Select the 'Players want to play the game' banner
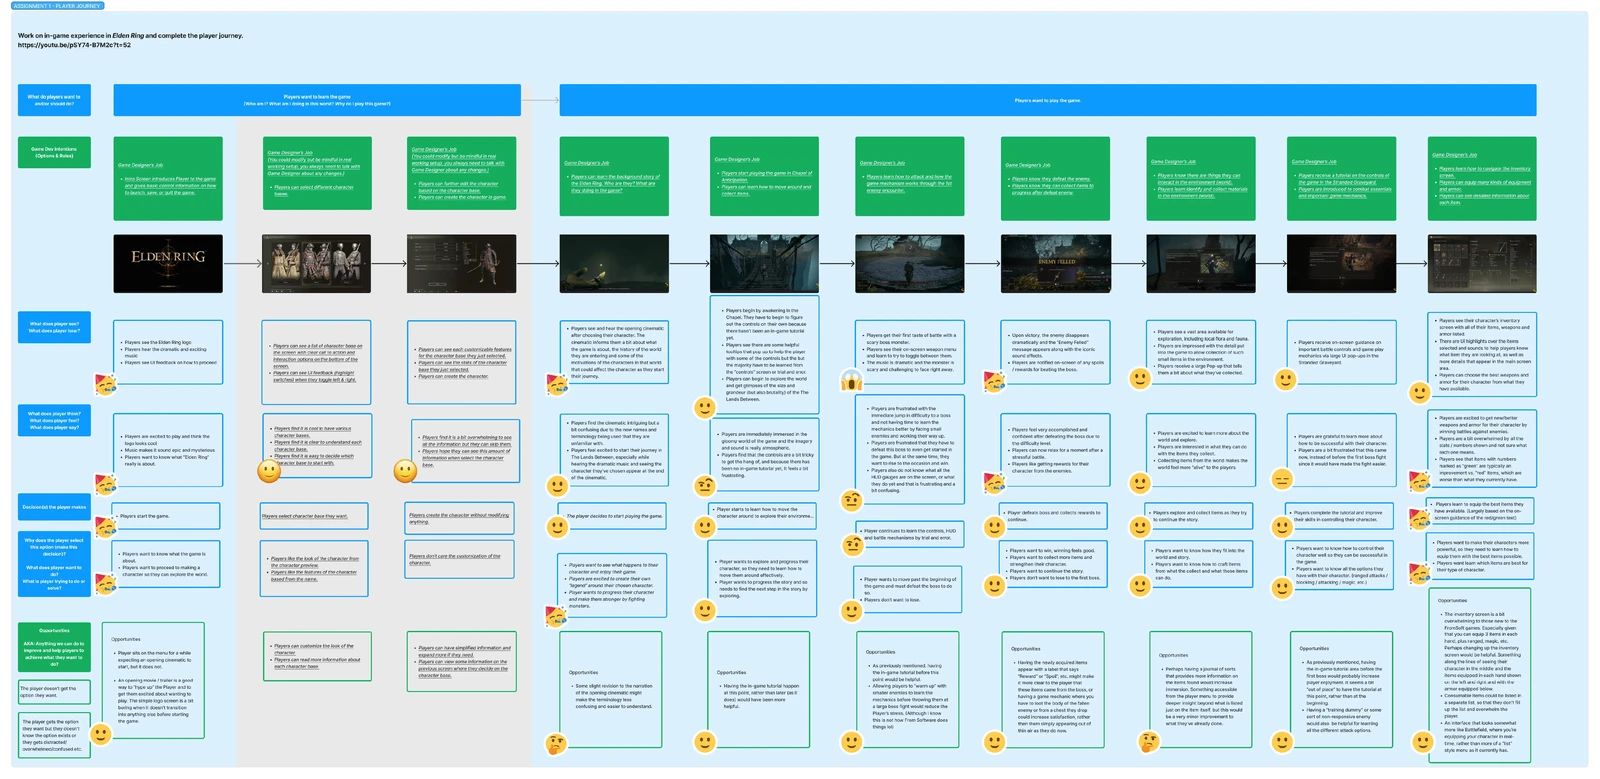The width and height of the screenshot is (1600, 779). pyautogui.click(x=1048, y=100)
